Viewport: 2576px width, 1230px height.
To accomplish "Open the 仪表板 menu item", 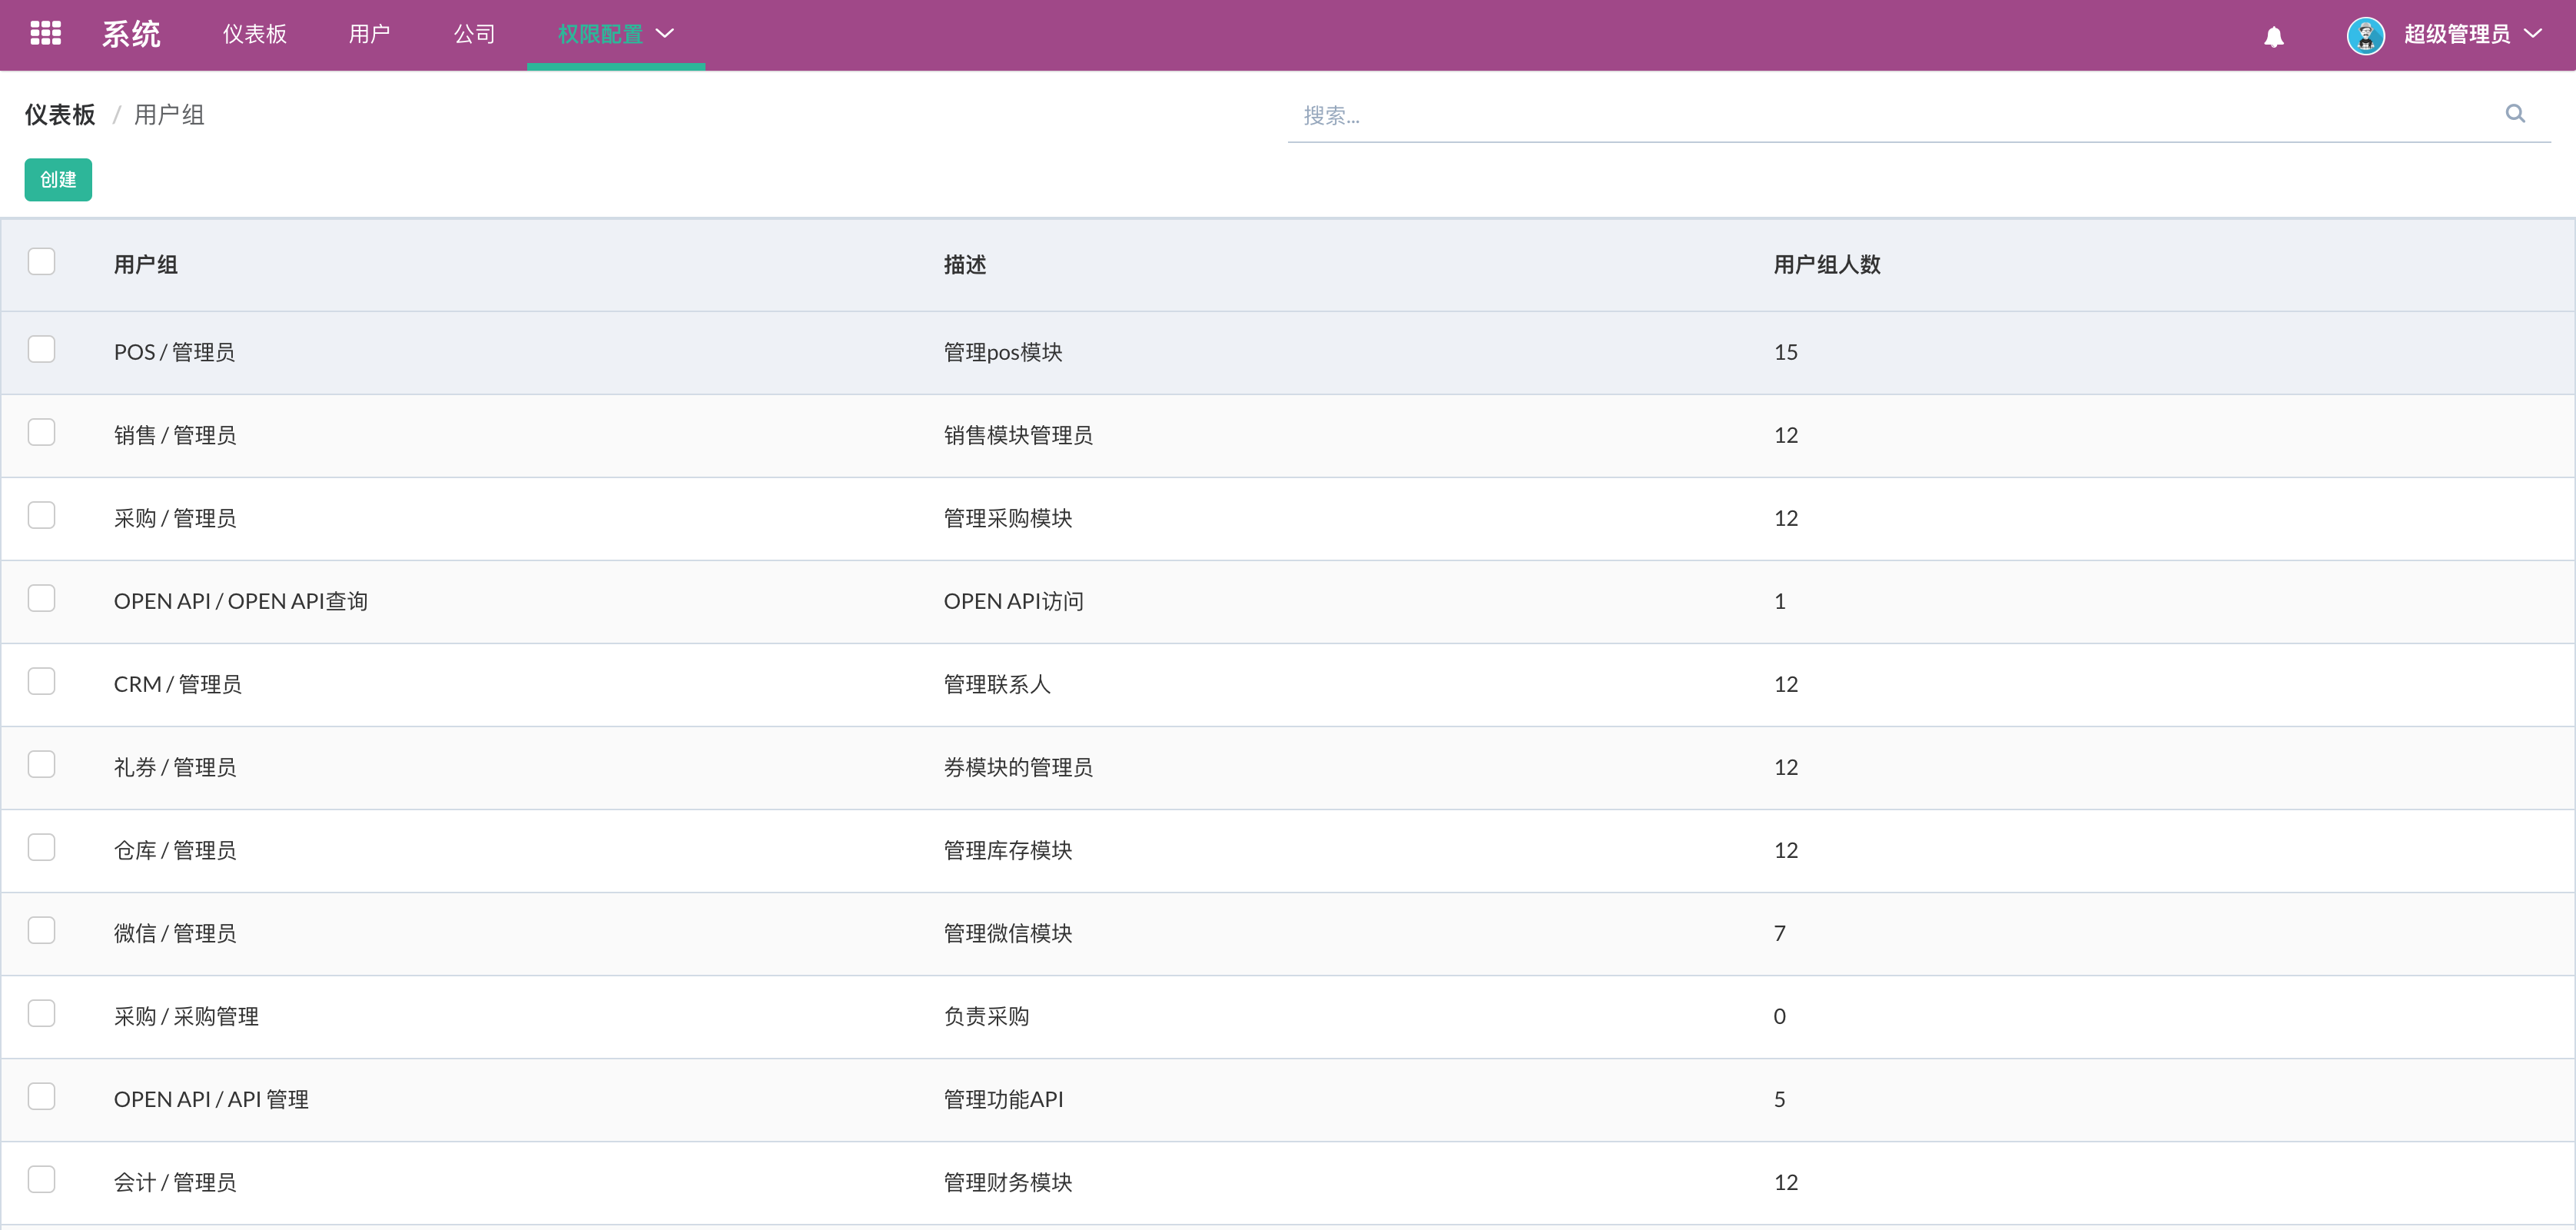I will coord(255,34).
